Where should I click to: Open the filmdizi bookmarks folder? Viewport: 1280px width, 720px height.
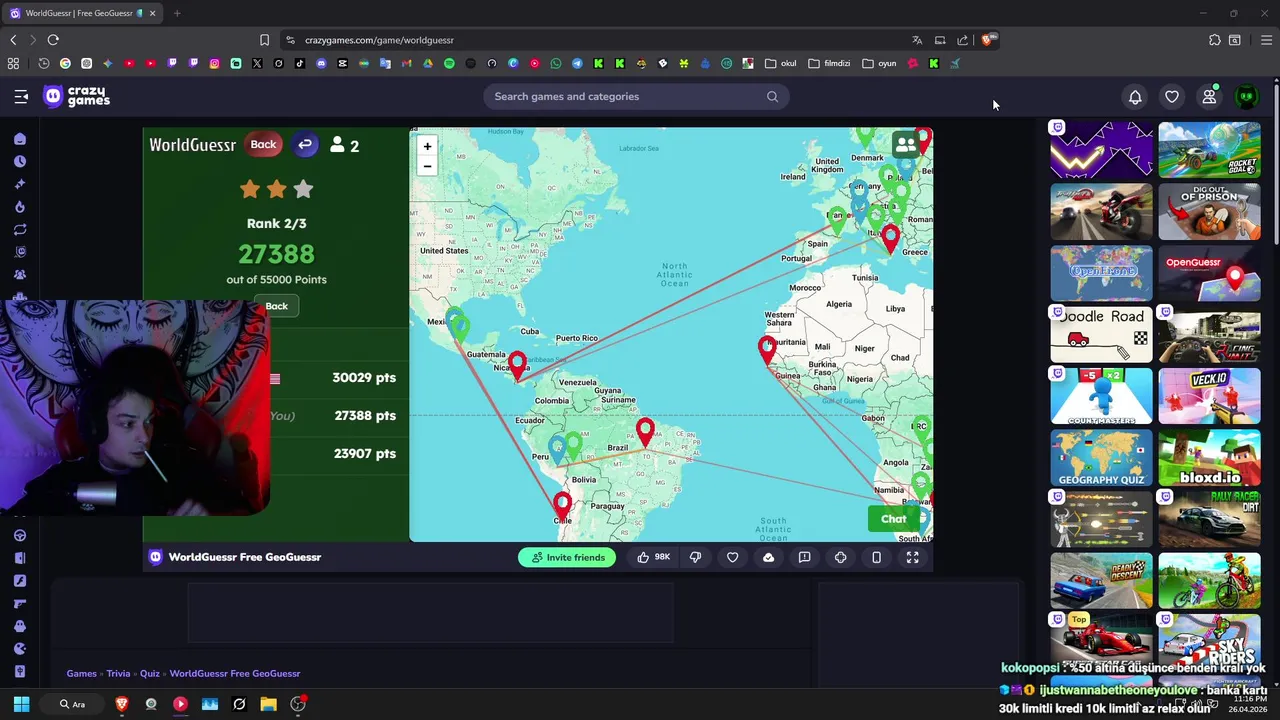829,63
